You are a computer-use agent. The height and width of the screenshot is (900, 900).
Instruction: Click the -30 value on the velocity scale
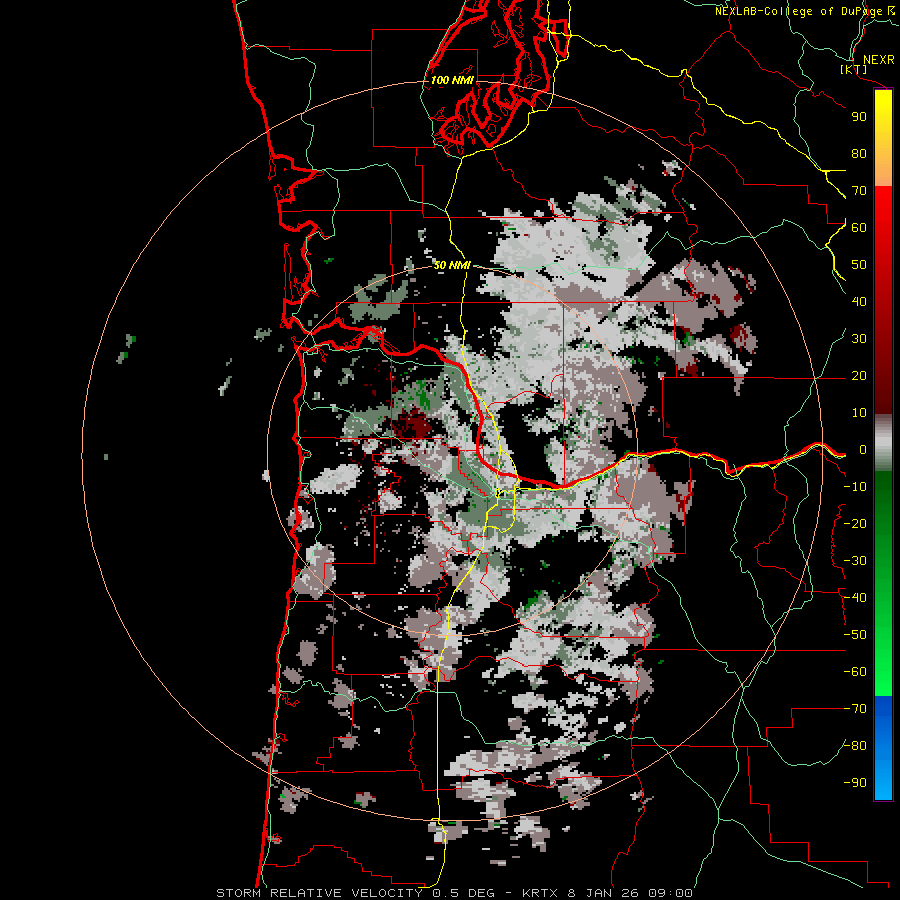coord(855,561)
